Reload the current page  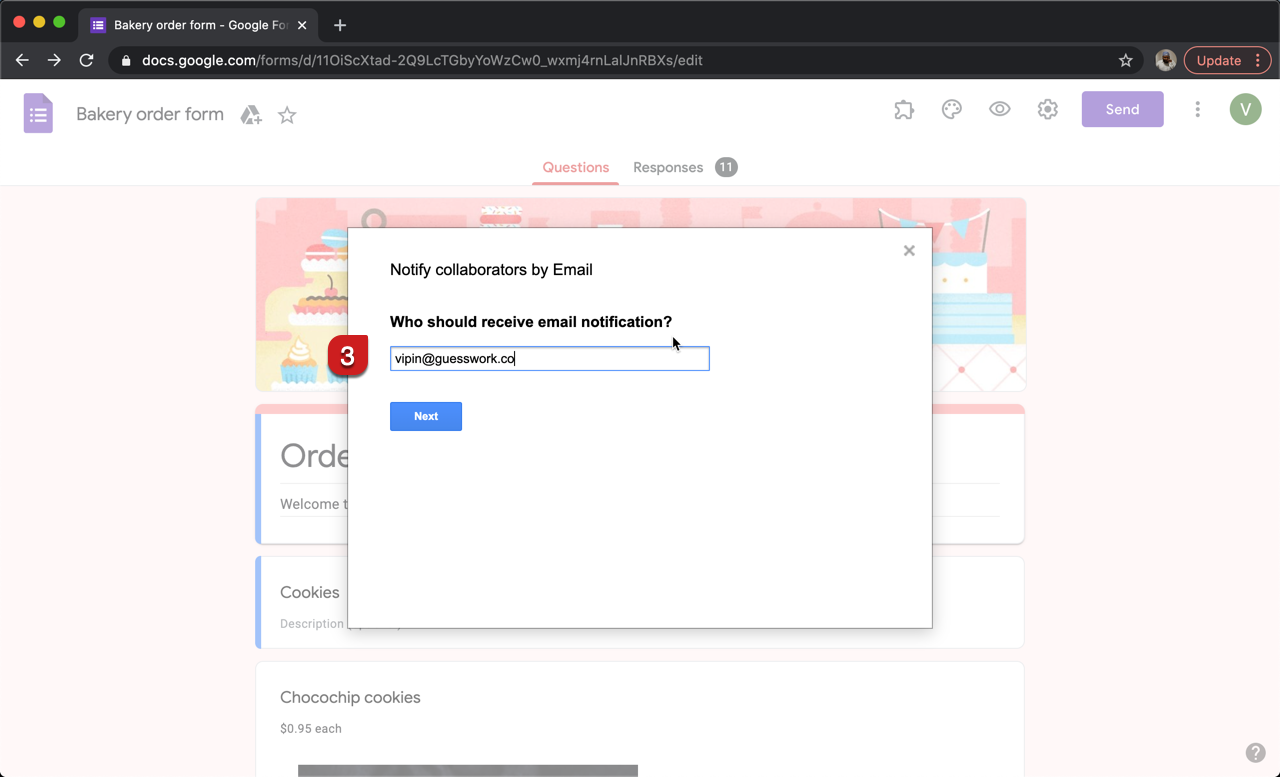coord(87,60)
